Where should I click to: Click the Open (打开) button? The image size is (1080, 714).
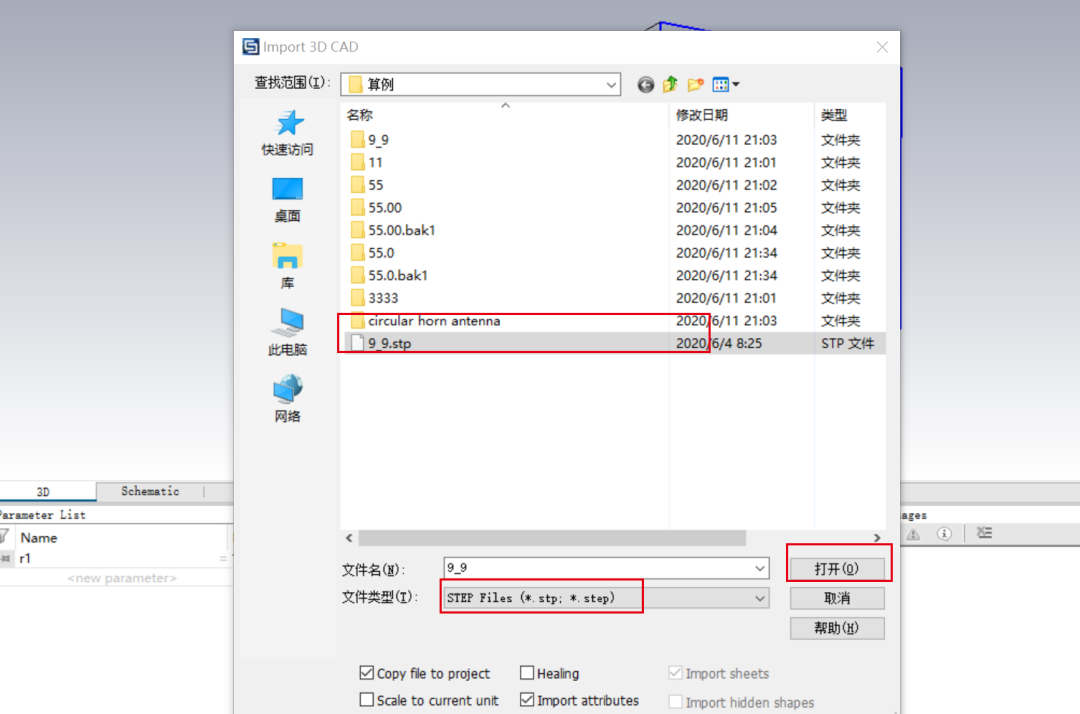(837, 569)
